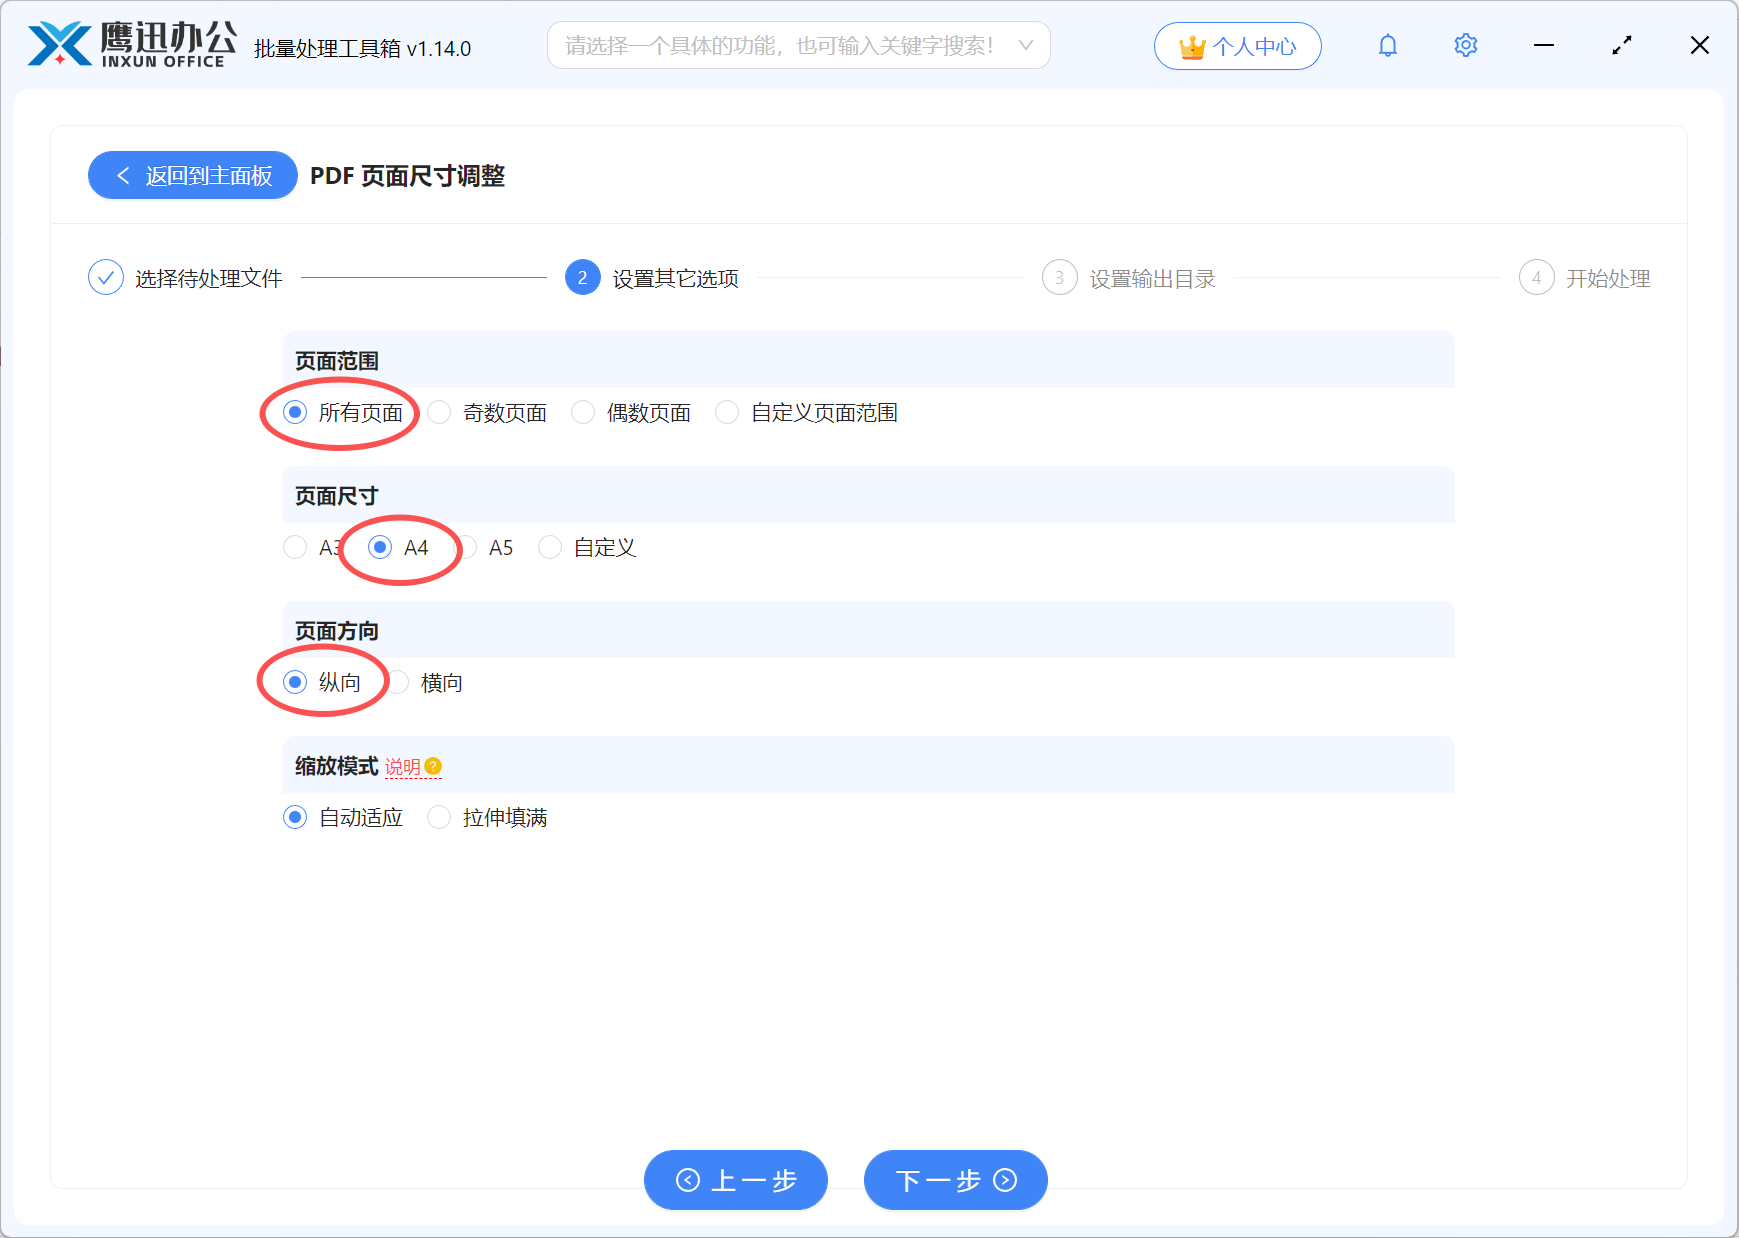Click step 3 设置输出目录 indicator
The width and height of the screenshot is (1739, 1238).
(1060, 277)
